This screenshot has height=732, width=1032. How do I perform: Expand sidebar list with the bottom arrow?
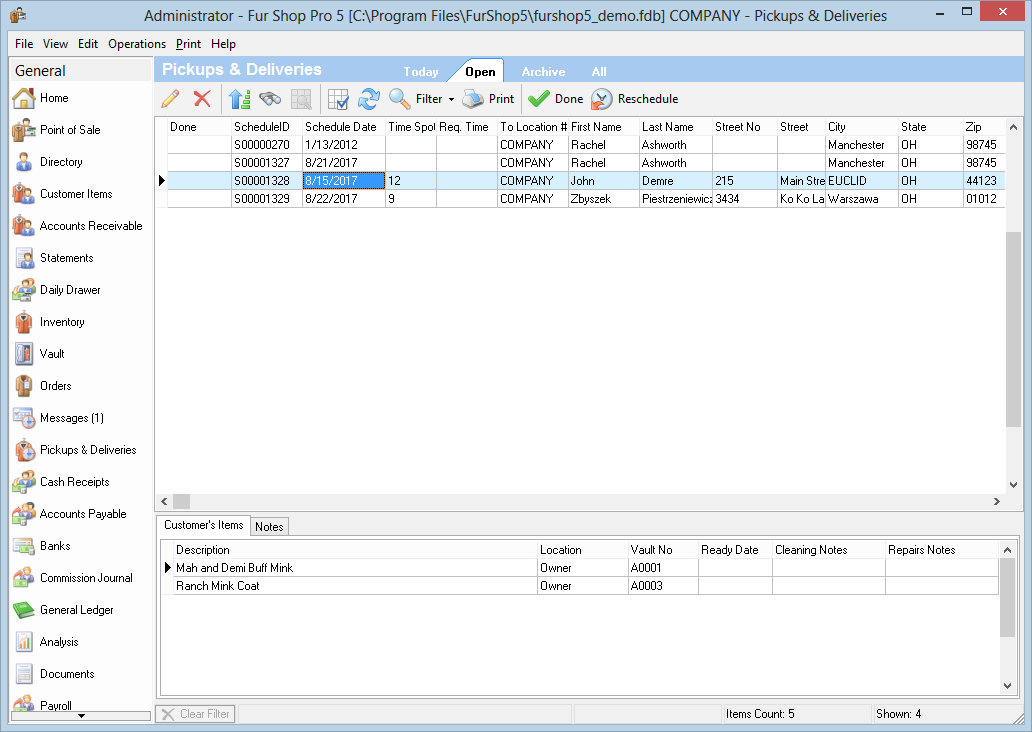tap(81, 716)
